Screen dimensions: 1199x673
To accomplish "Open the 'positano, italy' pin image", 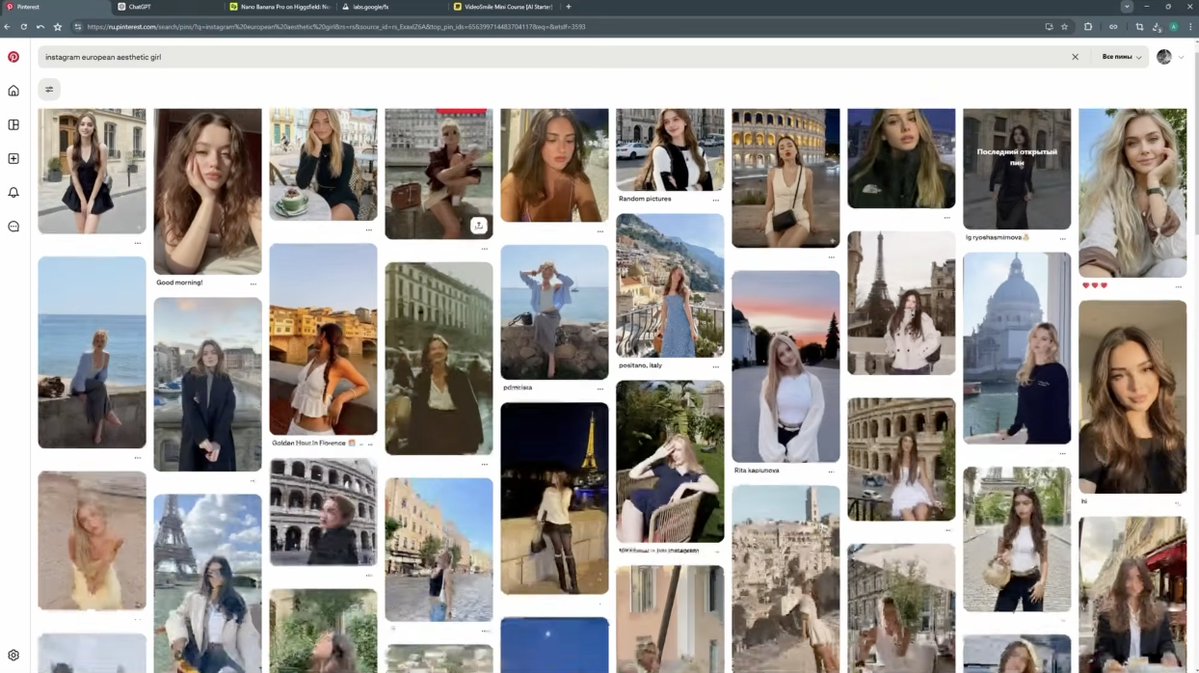I will pos(670,285).
